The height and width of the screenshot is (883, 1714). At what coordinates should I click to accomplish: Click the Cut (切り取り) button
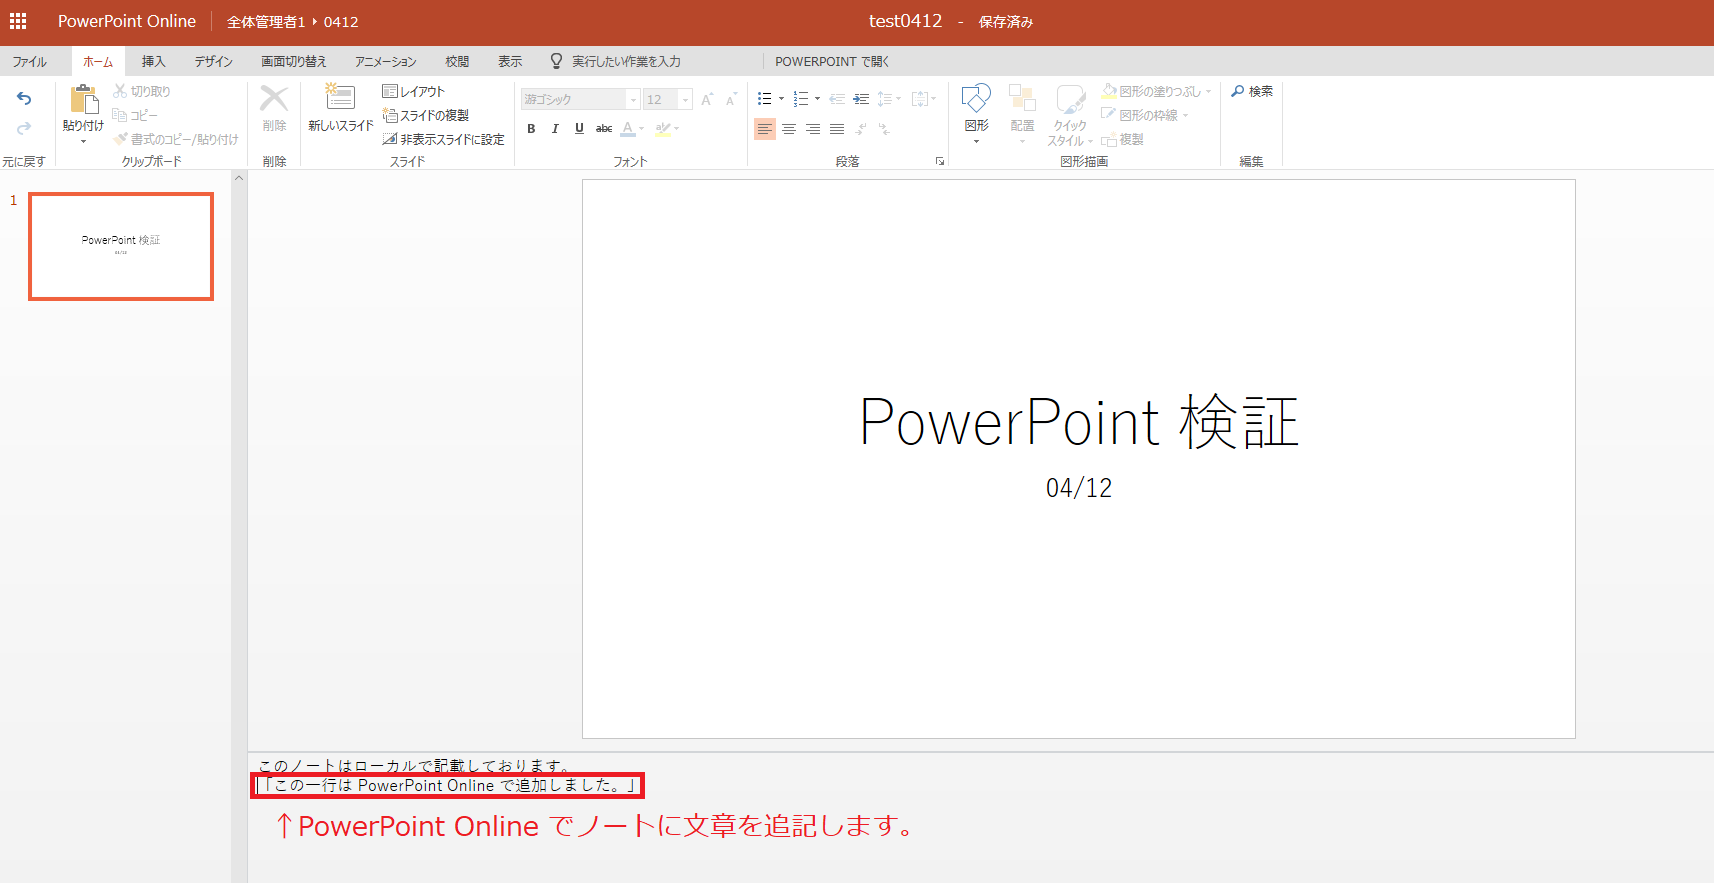click(x=142, y=91)
